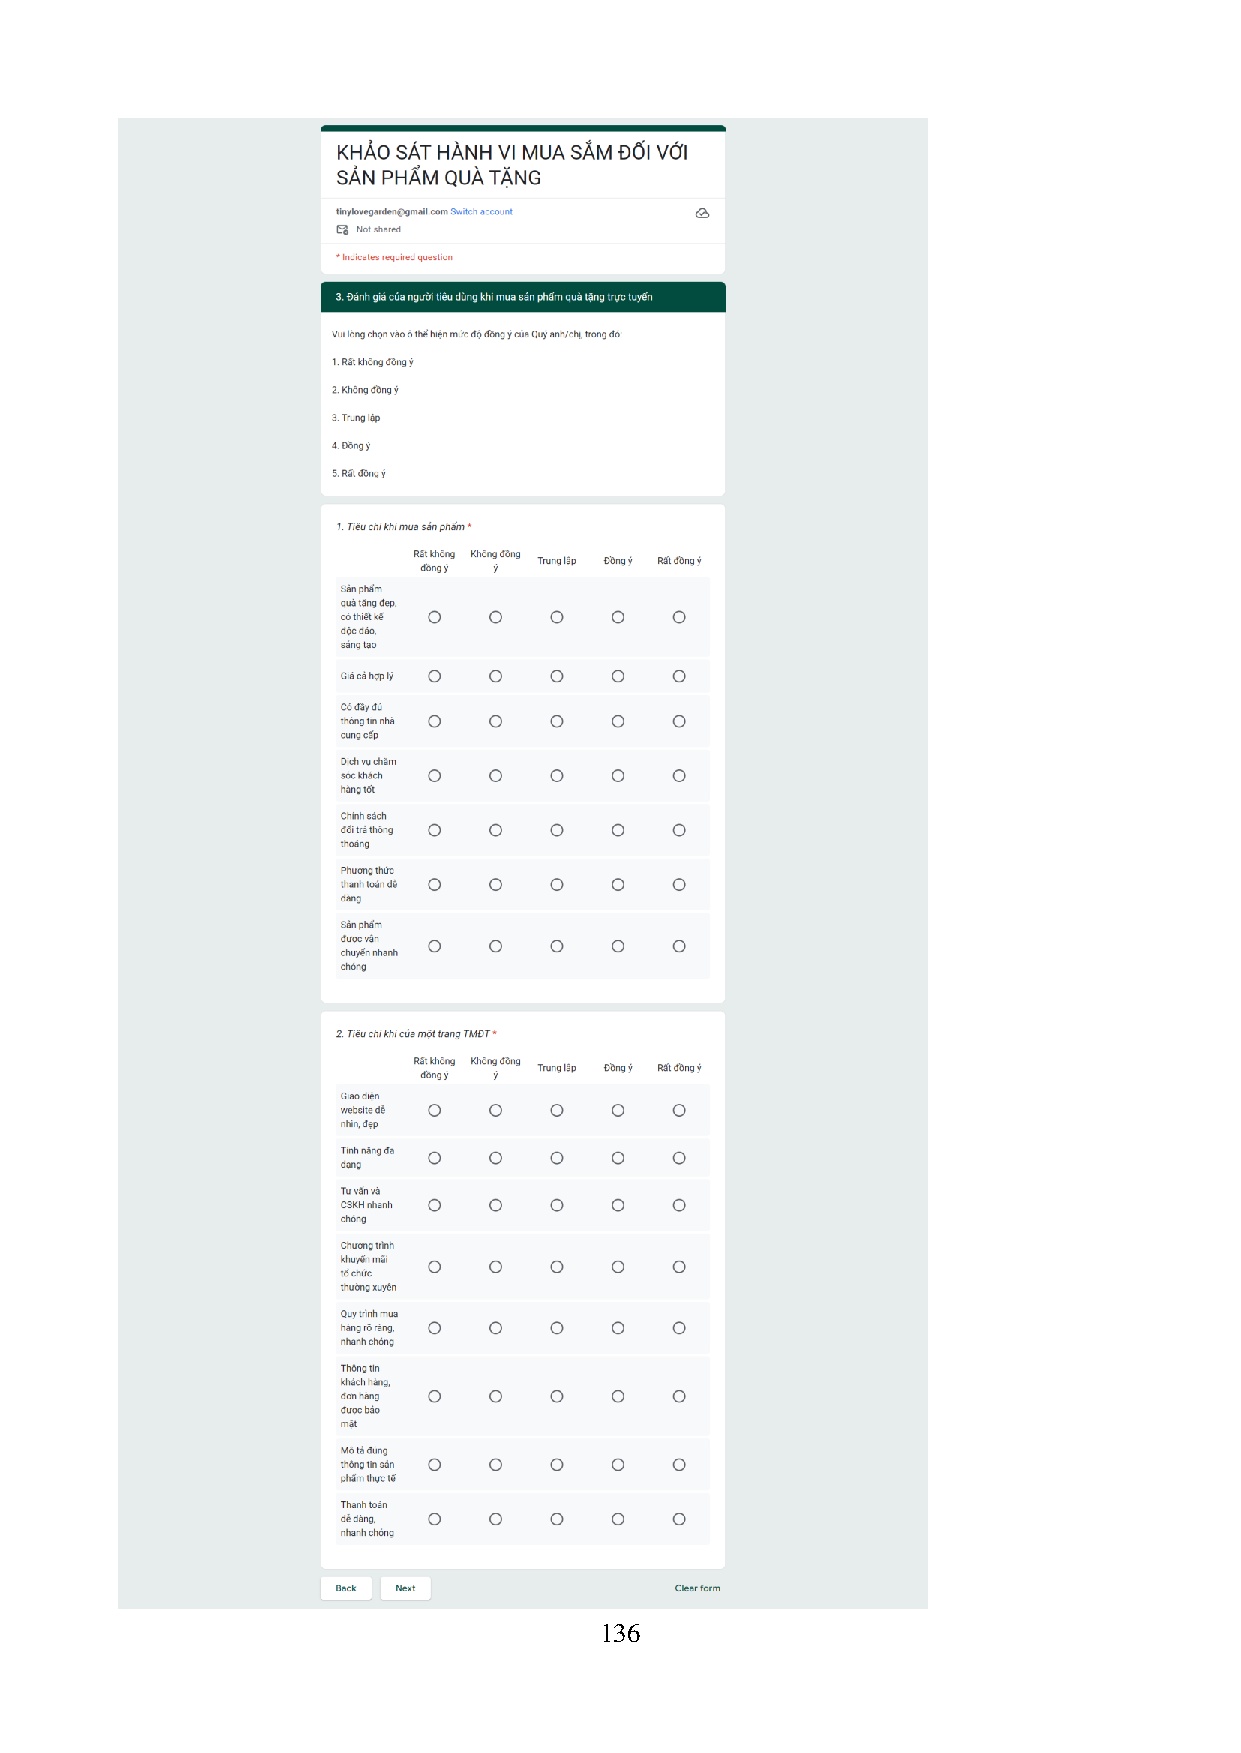Image resolution: width=1241 pixels, height=1753 pixels.
Task: Select 'Rất đồng ý' for 'Giá cả hợp lý'
Action: [679, 677]
